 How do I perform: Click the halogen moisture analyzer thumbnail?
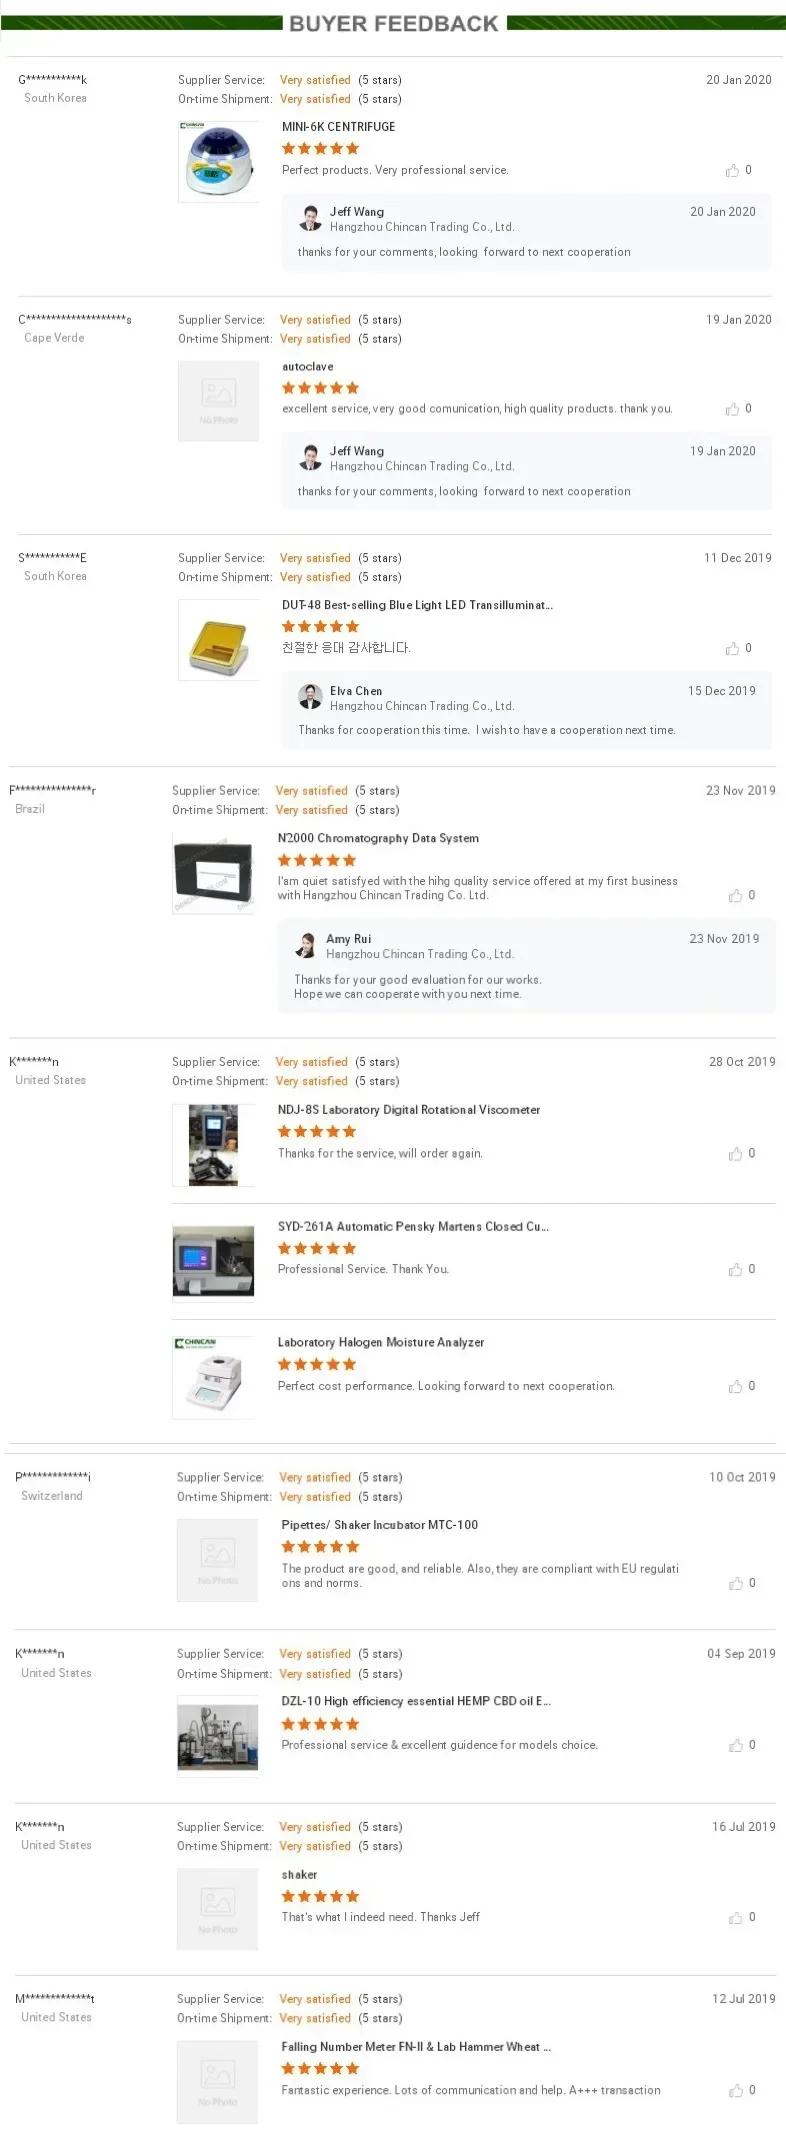point(213,1377)
